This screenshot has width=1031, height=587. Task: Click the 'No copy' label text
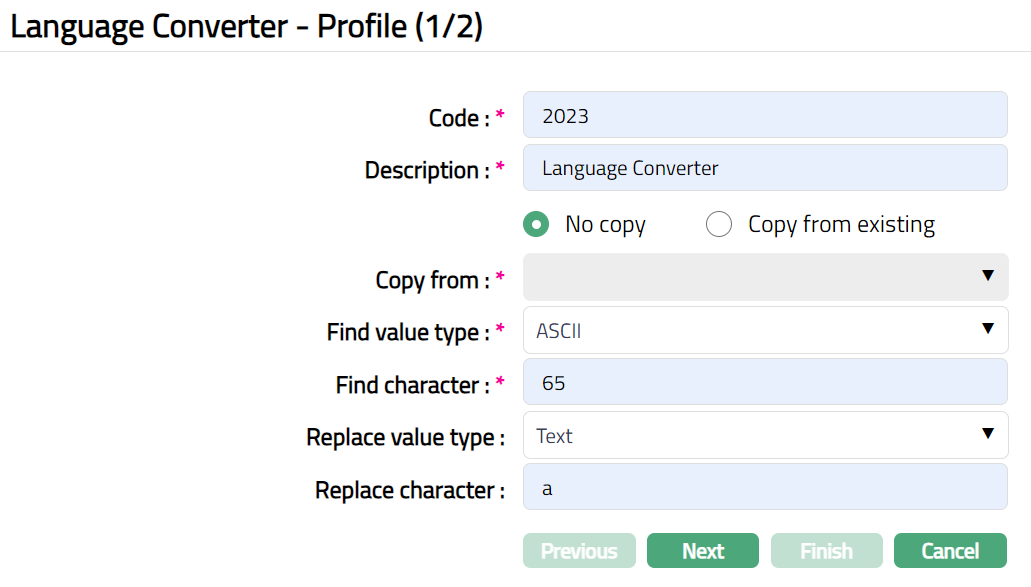tap(605, 225)
